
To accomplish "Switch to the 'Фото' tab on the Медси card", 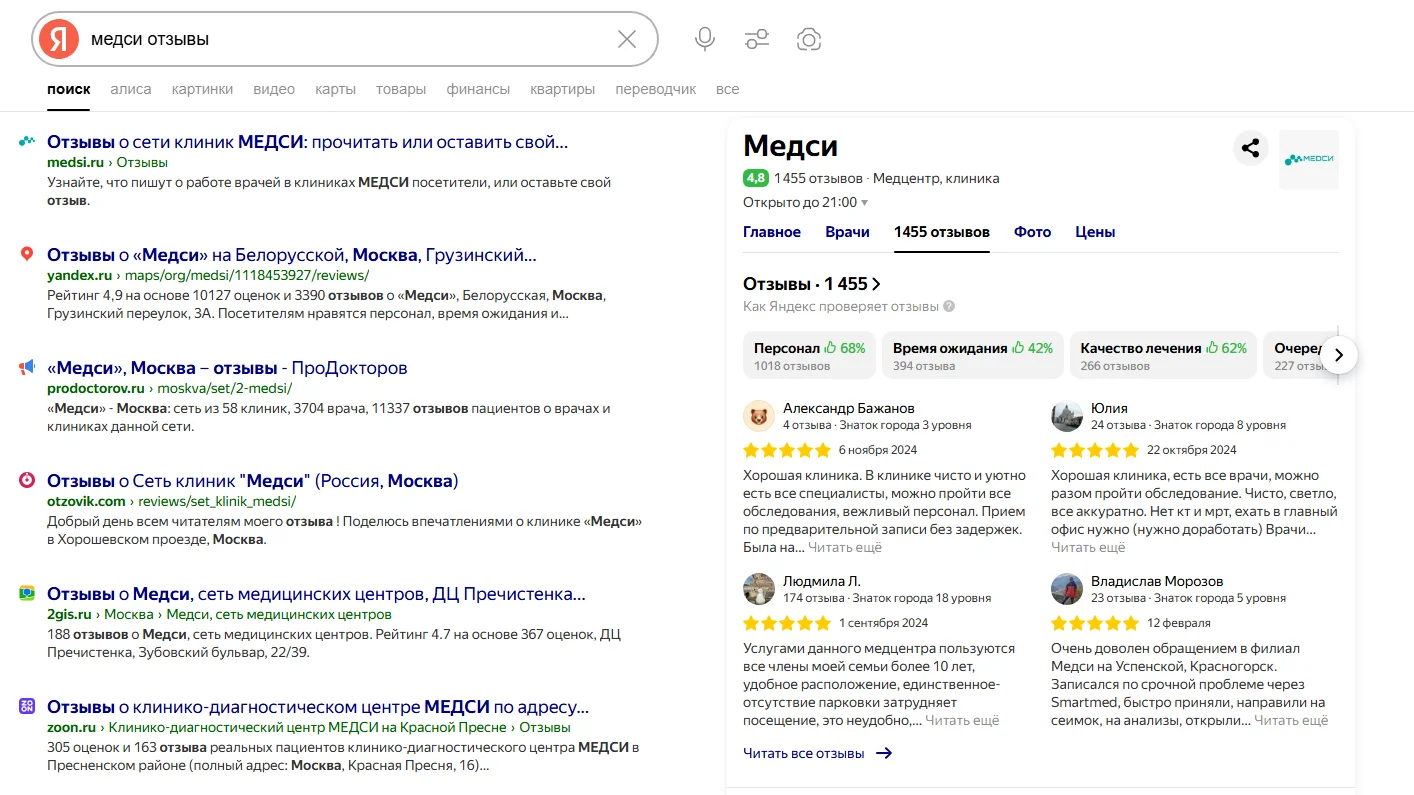I will click(1032, 231).
